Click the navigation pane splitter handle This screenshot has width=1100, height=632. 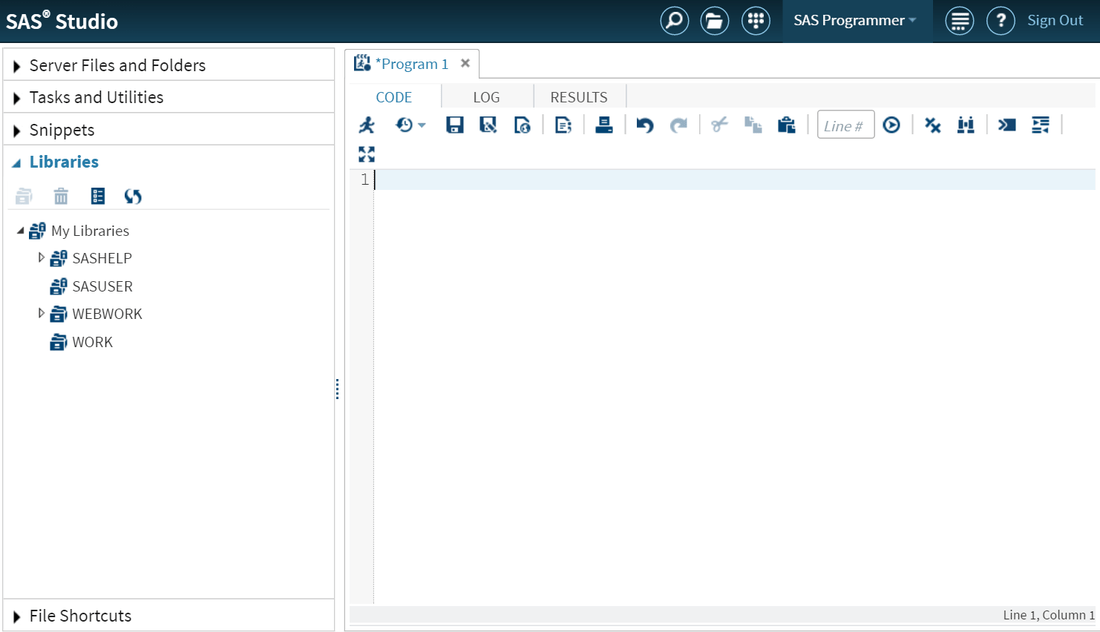click(x=337, y=389)
